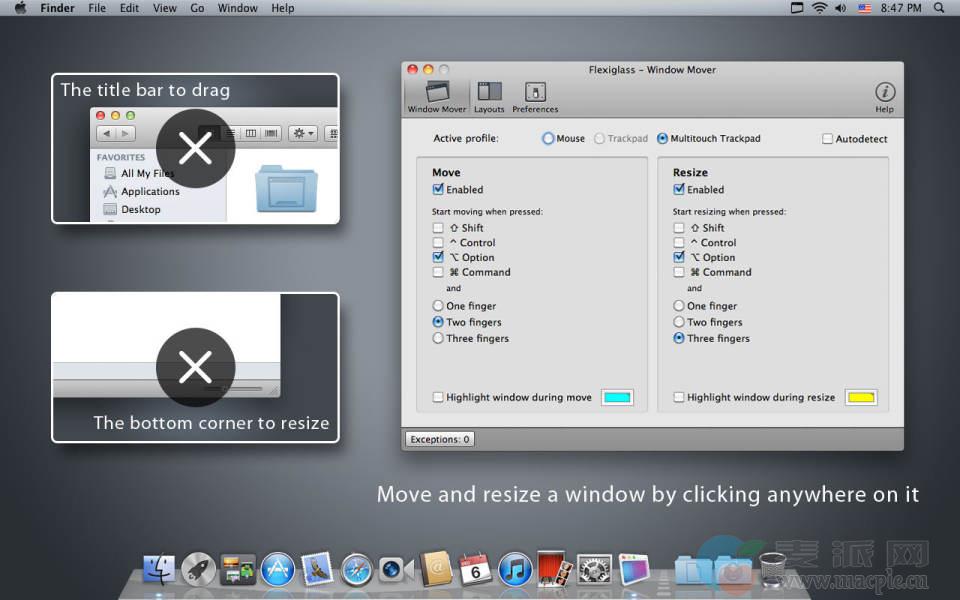The height and width of the screenshot is (600, 960).
Task: Choose Three fingers under Move
Action: 438,338
